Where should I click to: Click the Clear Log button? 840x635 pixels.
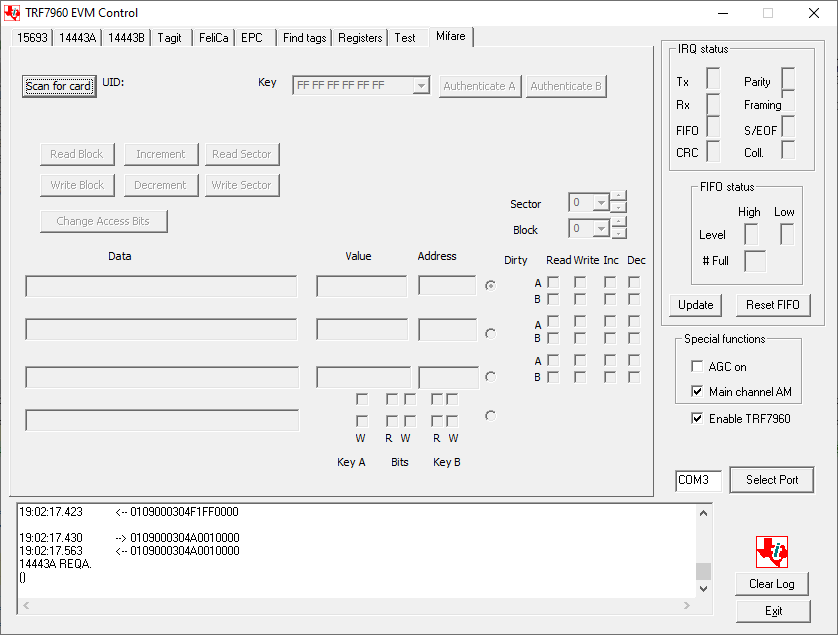click(x=771, y=584)
